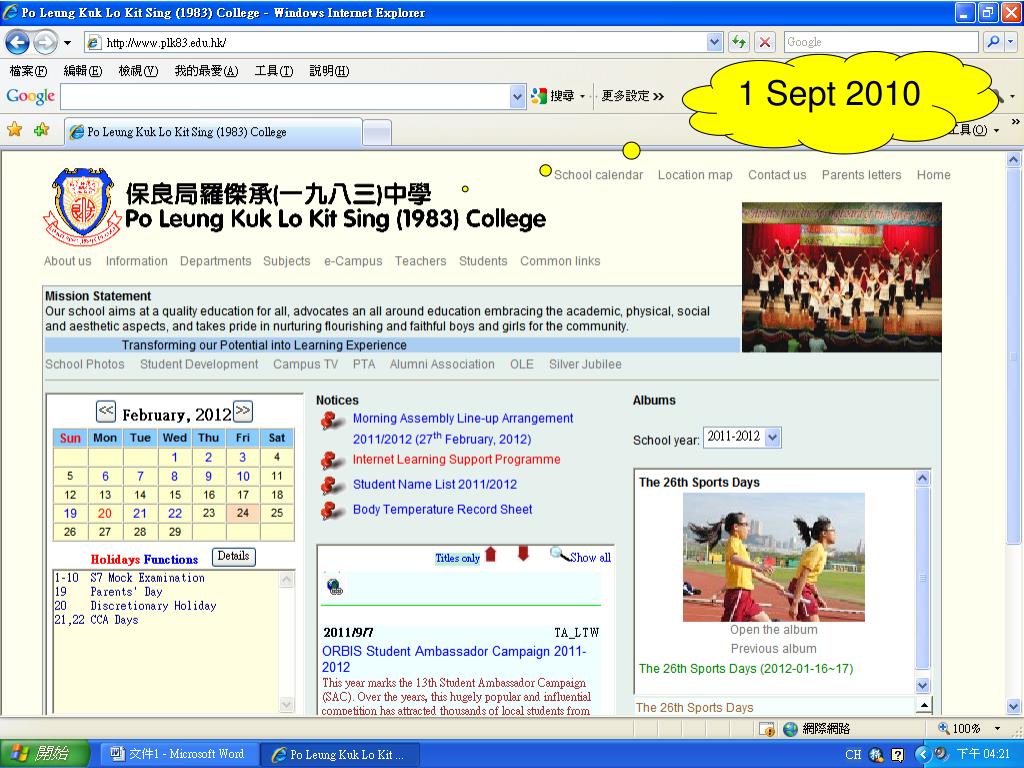
Task: Open the 編輯(E) menu
Action: click(x=83, y=71)
